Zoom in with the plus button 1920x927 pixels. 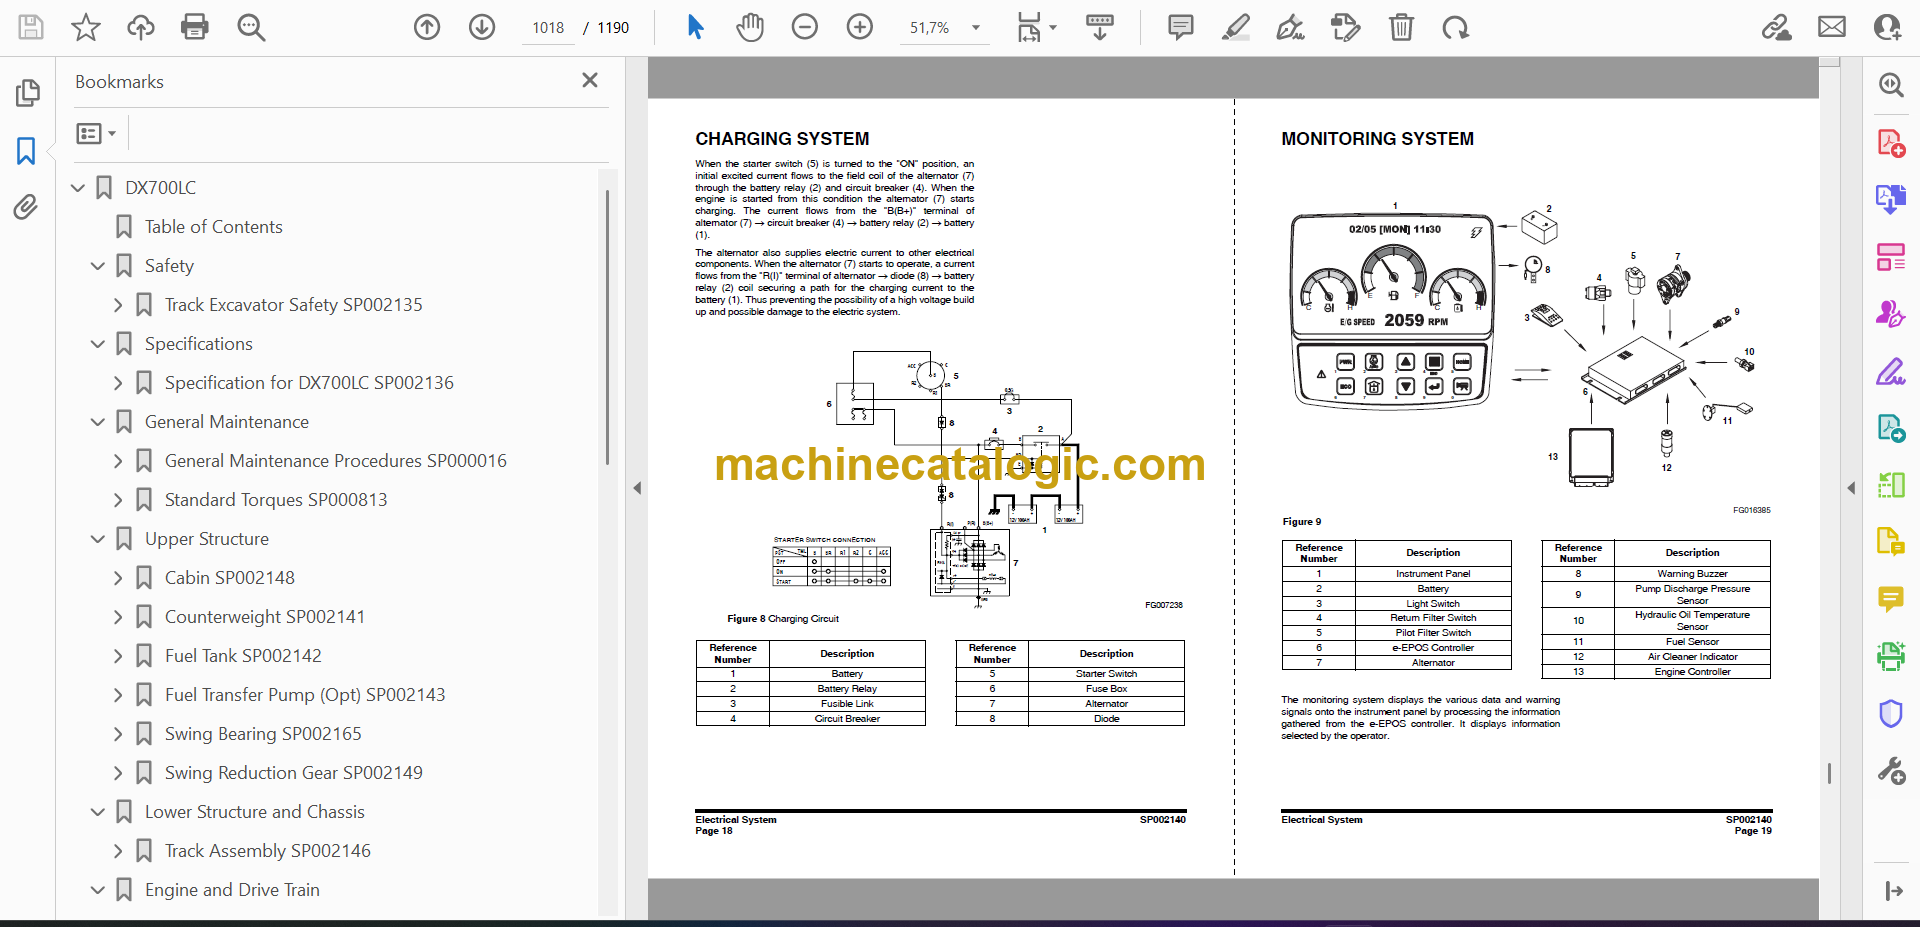point(860,27)
